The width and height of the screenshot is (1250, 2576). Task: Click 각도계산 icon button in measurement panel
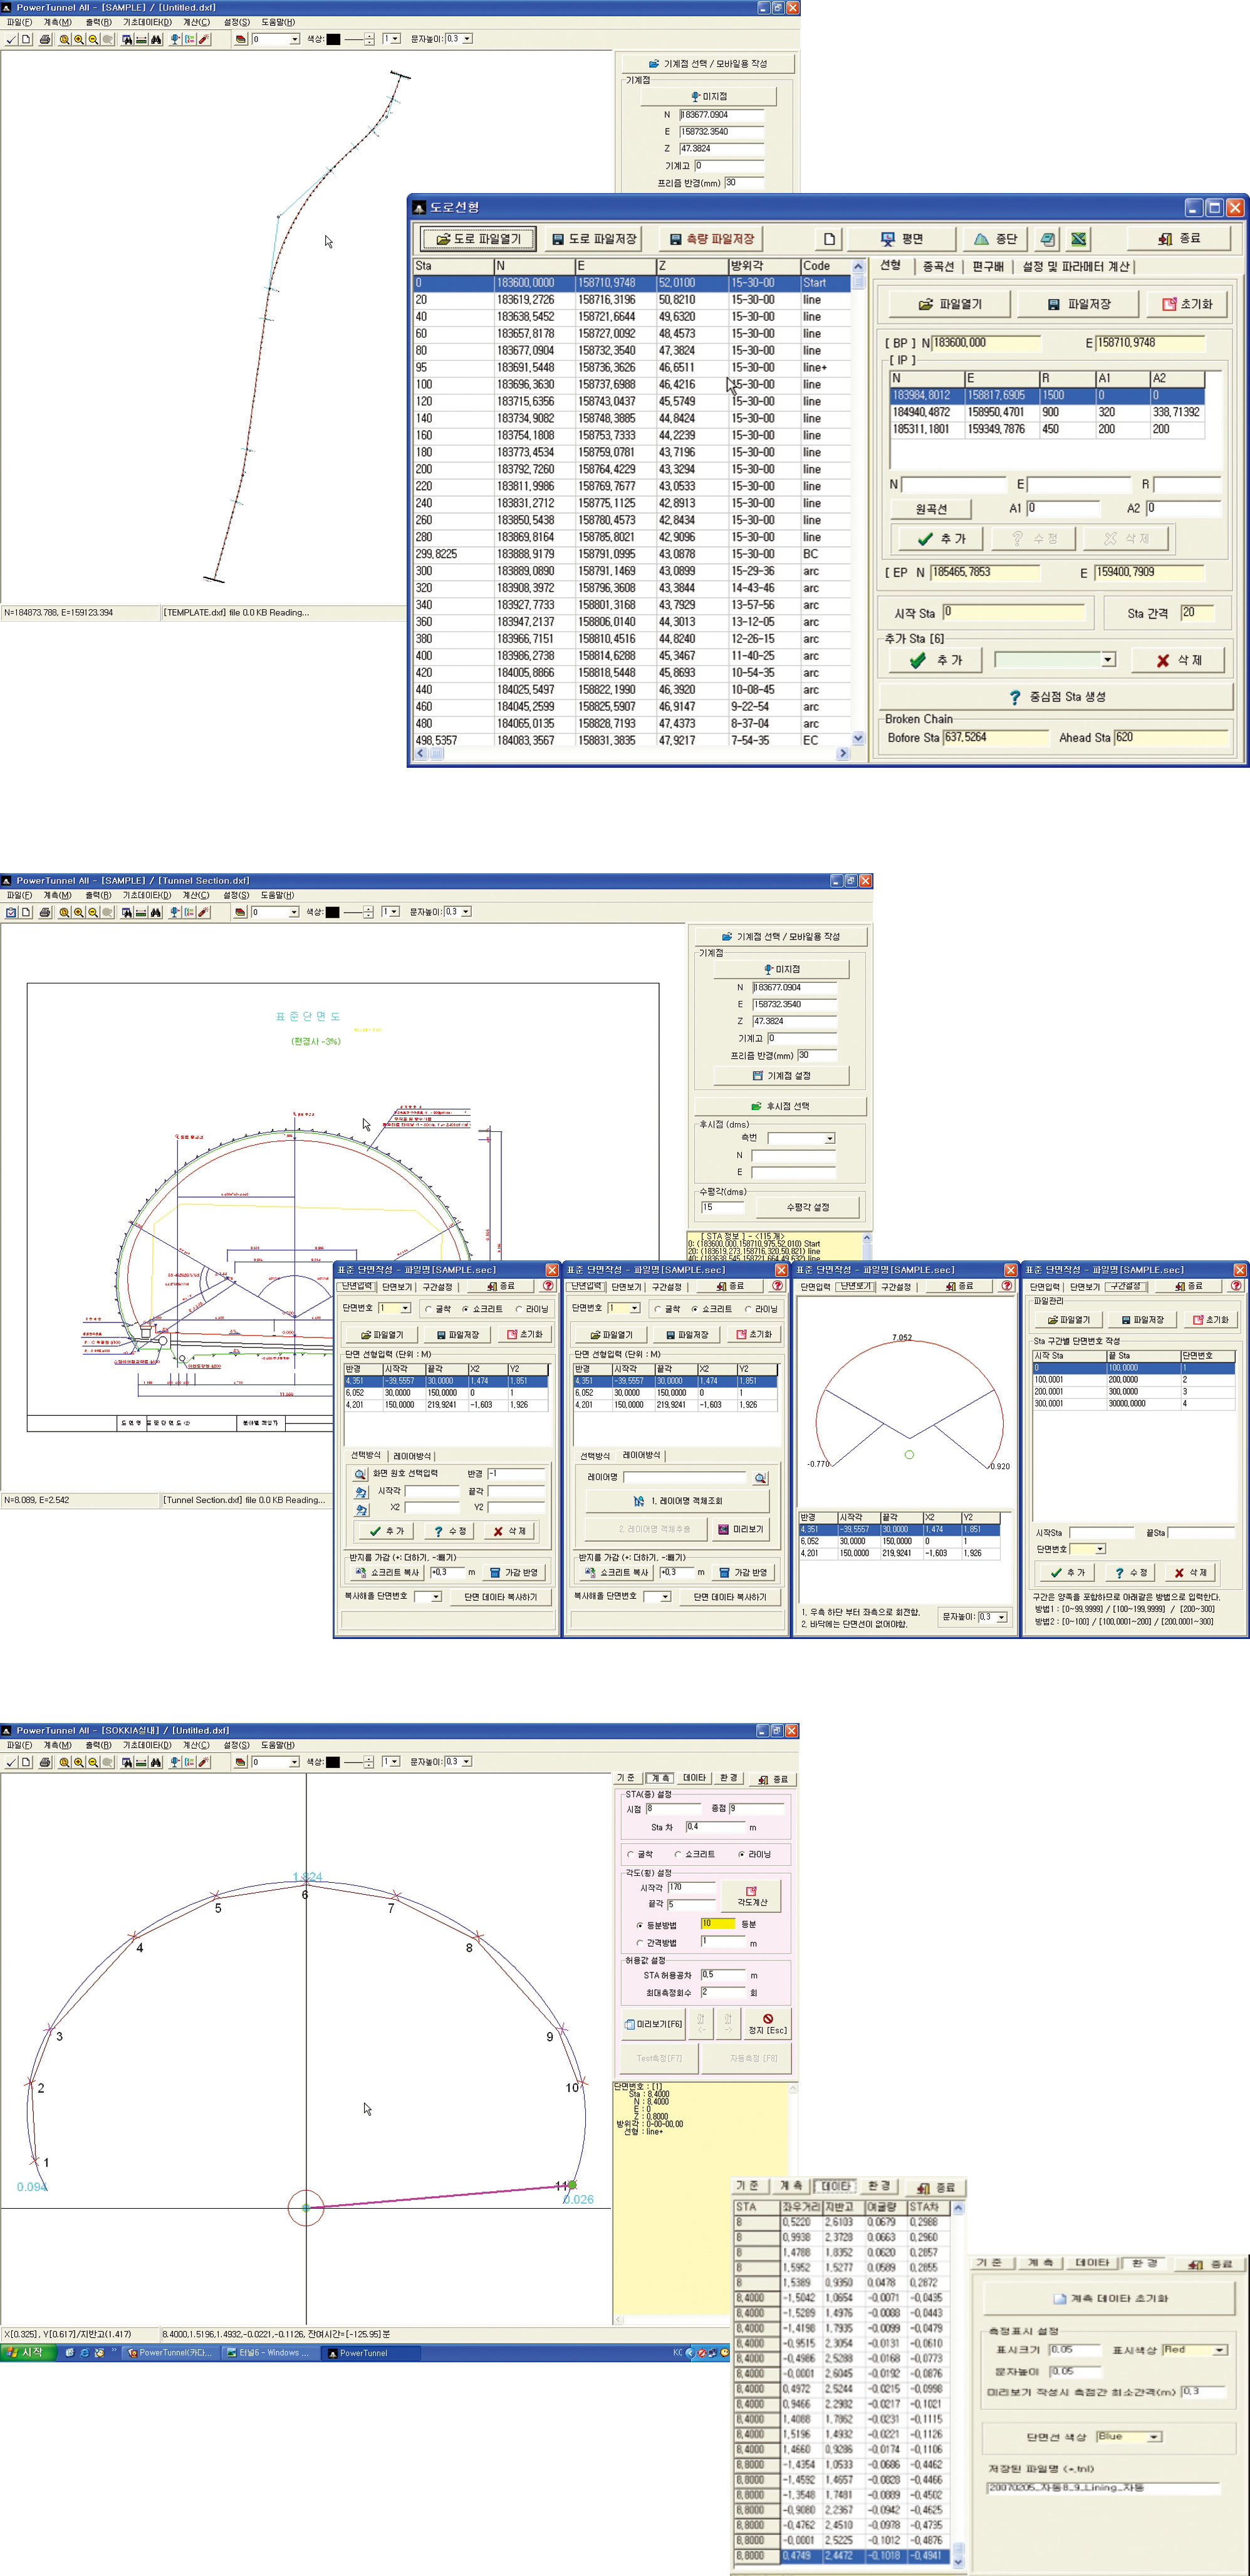tap(752, 1896)
